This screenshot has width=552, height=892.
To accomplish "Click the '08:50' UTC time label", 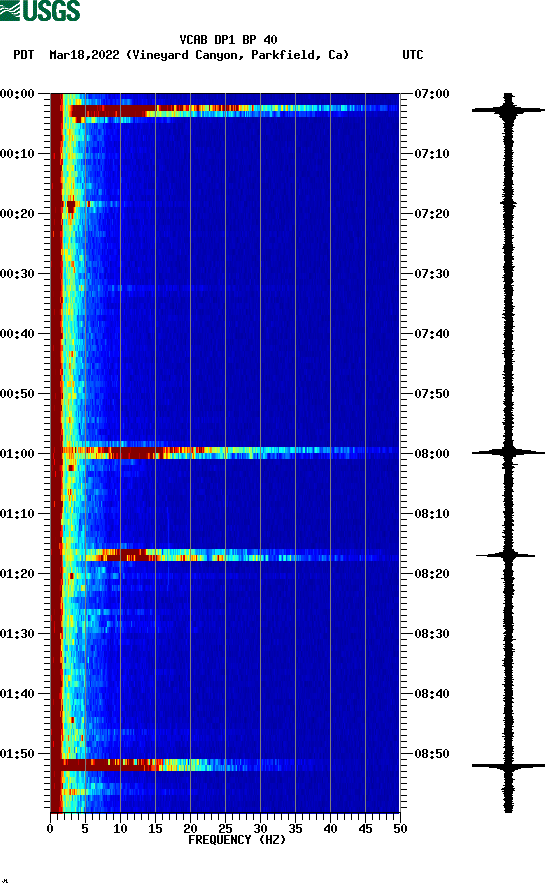I will [432, 754].
